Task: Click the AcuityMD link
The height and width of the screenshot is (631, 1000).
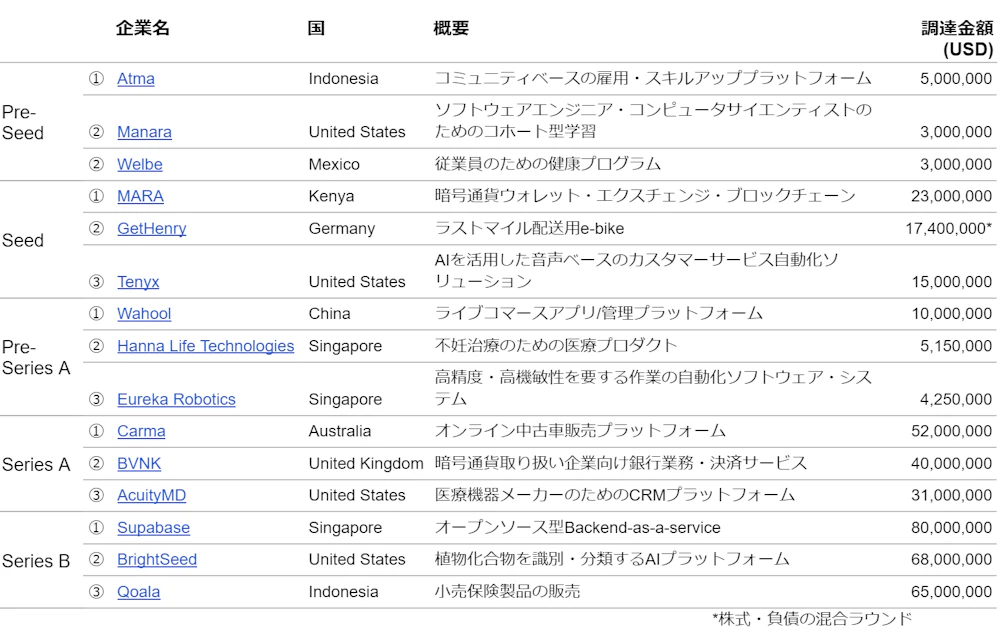Action: point(151,496)
